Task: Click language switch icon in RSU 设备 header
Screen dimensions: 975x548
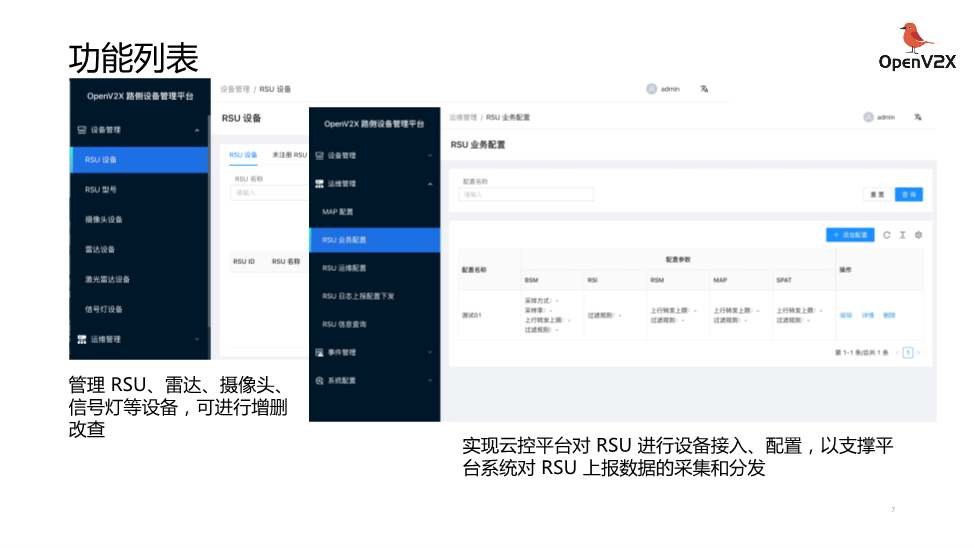Action: click(x=705, y=89)
